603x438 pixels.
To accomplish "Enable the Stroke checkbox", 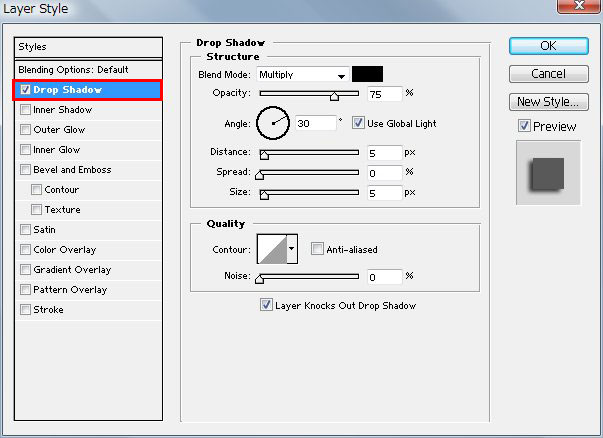I will (25, 310).
